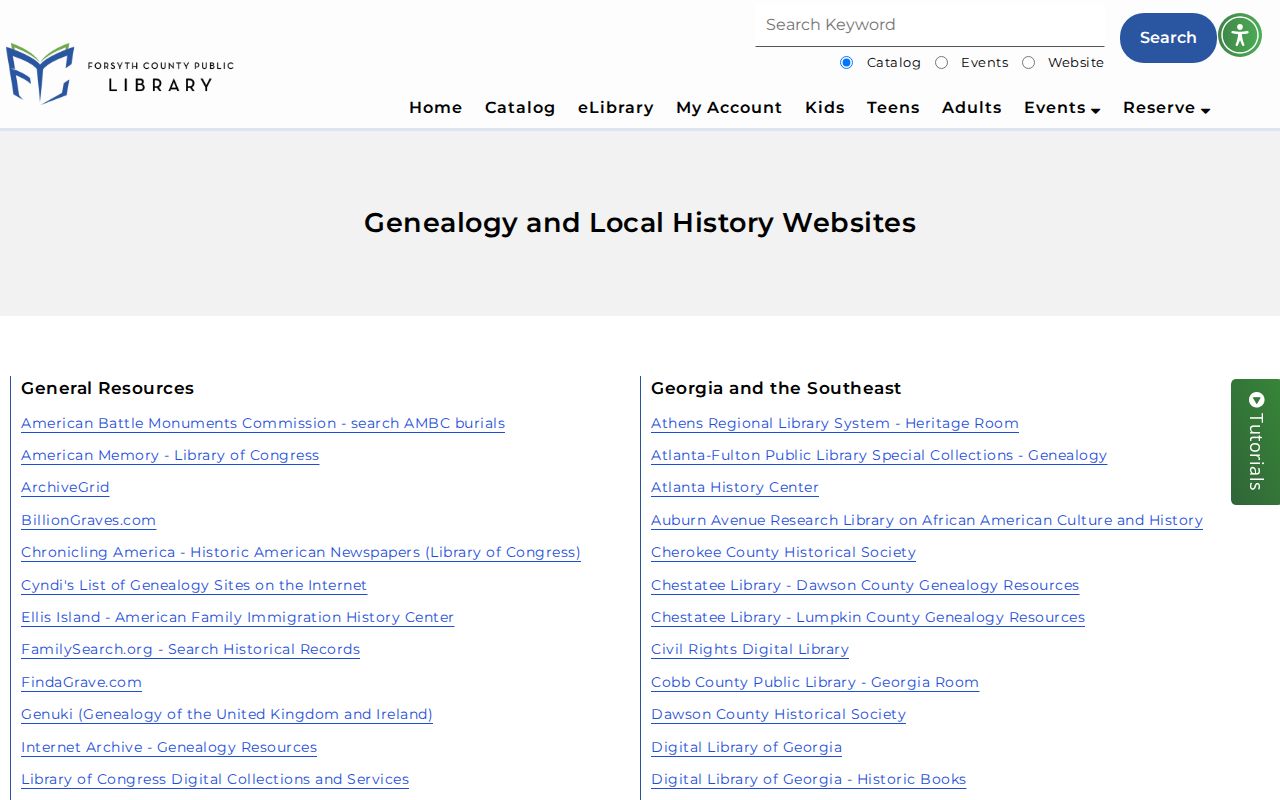This screenshot has width=1280, height=800.
Task: Open the accessibility options icon
Action: click(x=1240, y=36)
